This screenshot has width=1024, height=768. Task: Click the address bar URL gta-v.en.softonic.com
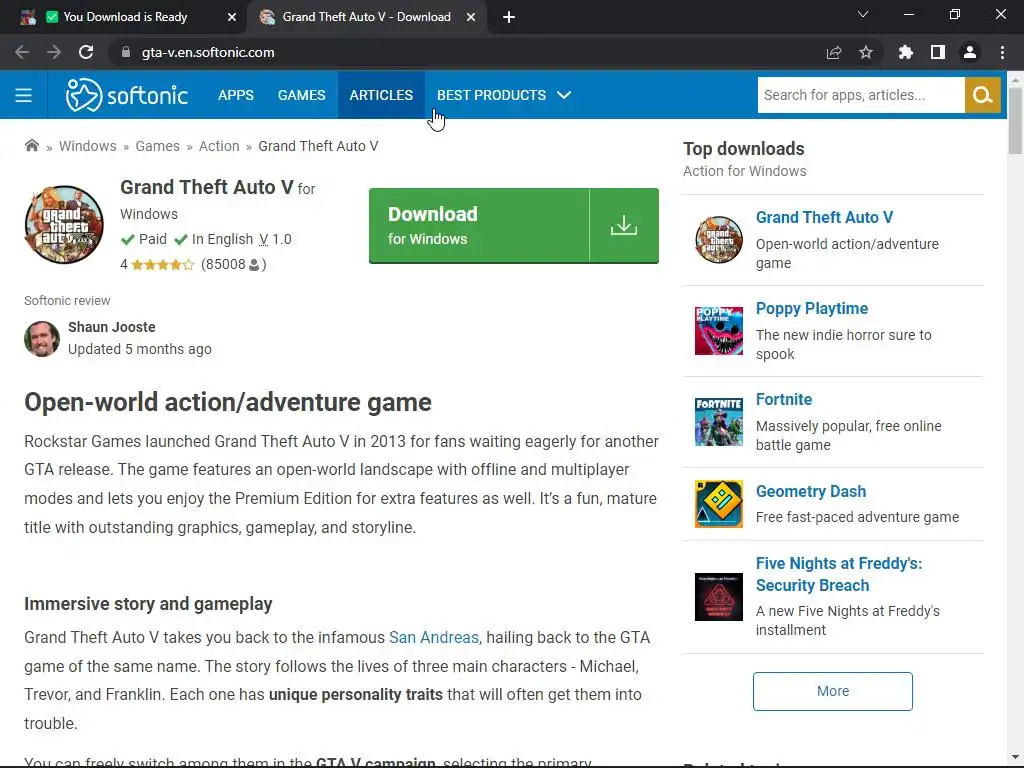click(x=208, y=52)
